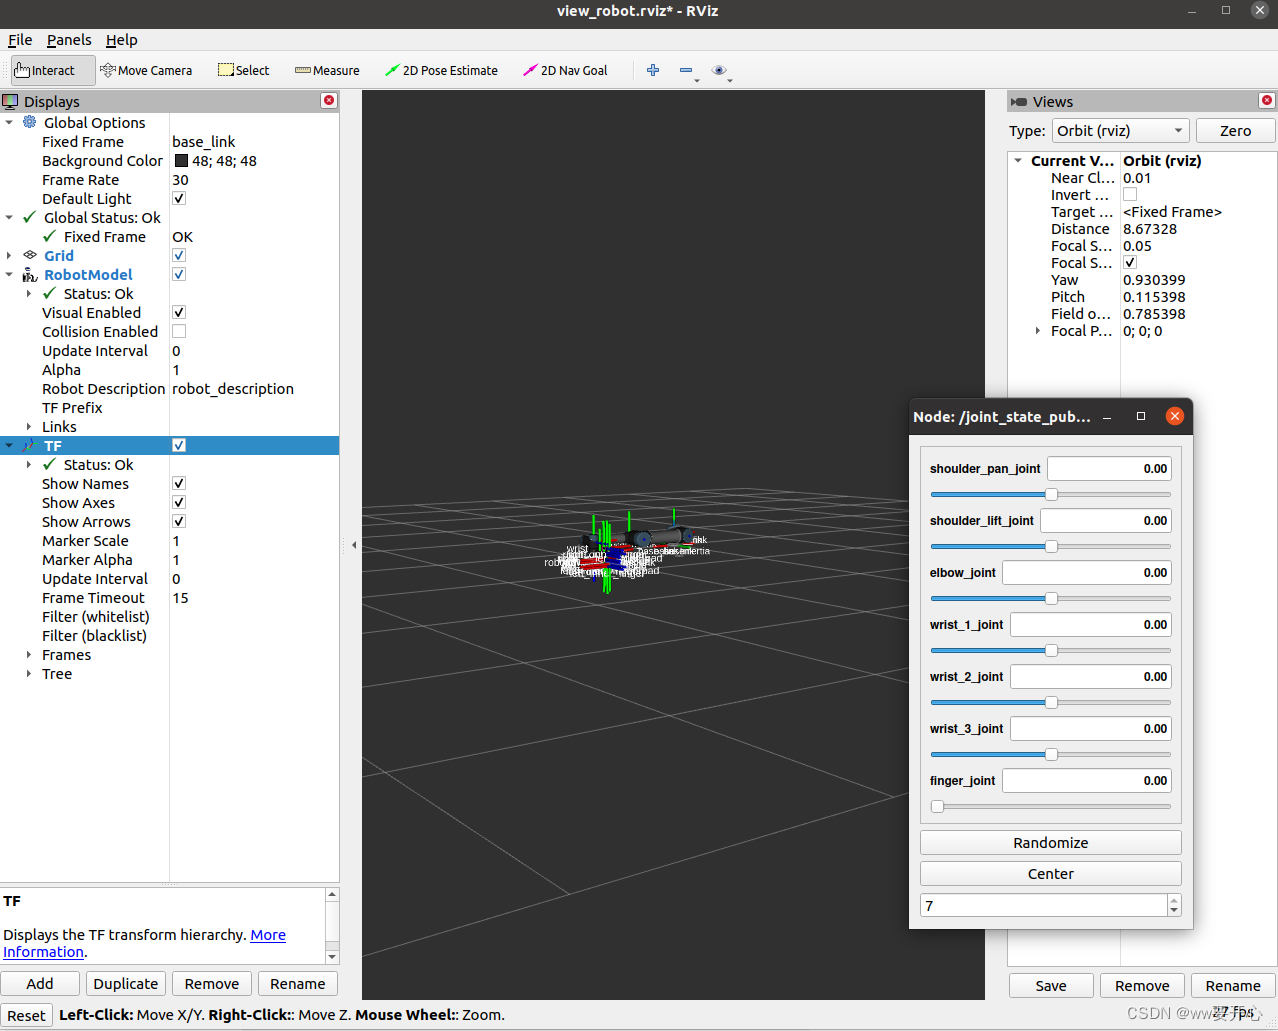The height and width of the screenshot is (1031, 1278).
Task: Activate the Select tool
Action: (244, 70)
